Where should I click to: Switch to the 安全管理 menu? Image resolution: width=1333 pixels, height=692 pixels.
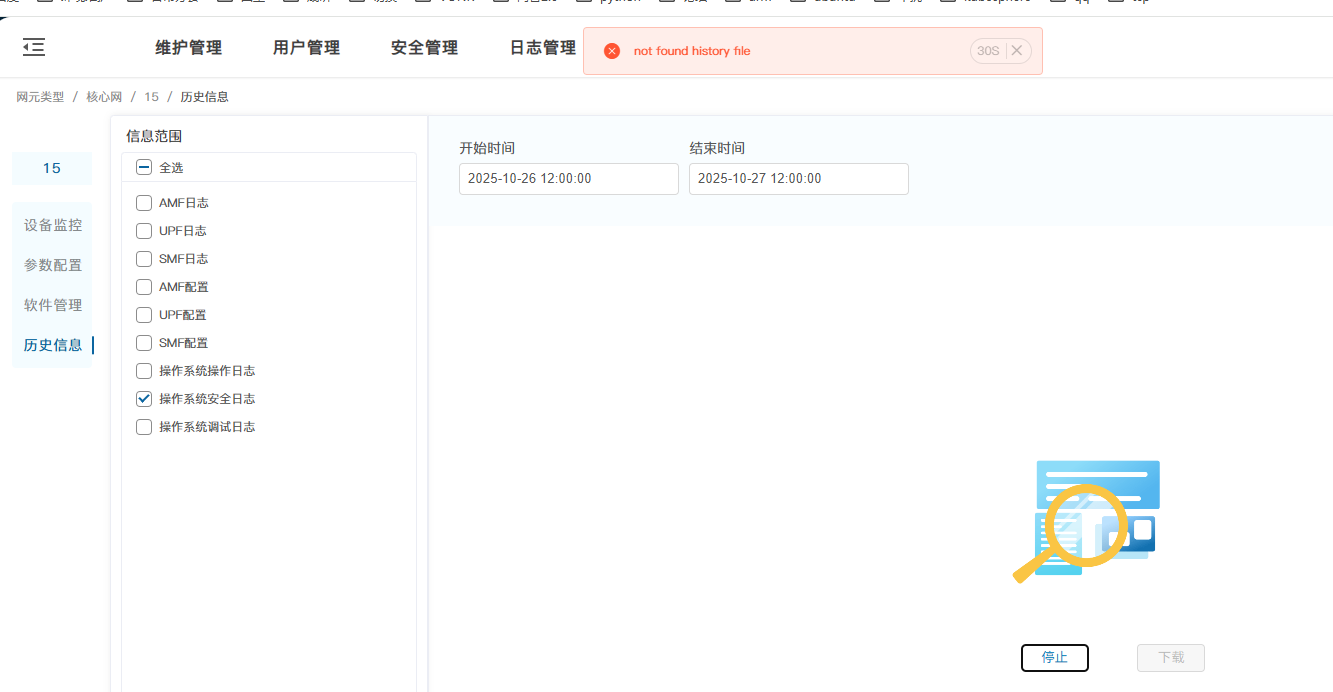click(424, 48)
